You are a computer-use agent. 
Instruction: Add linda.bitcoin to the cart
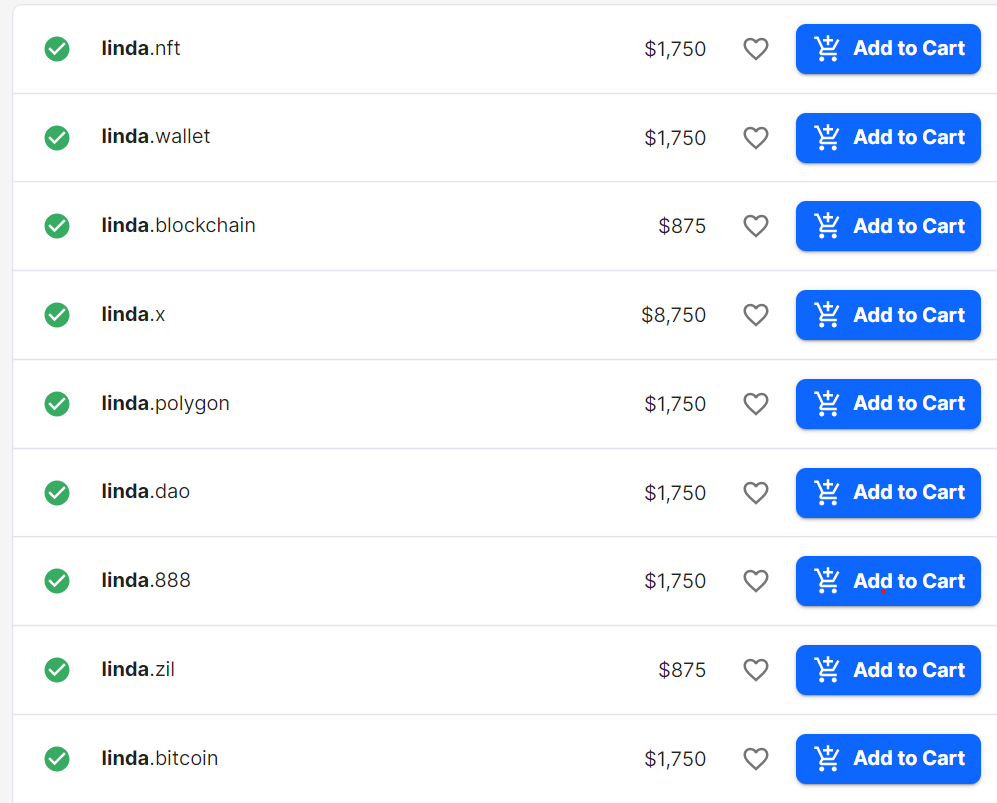pyautogui.click(x=888, y=759)
